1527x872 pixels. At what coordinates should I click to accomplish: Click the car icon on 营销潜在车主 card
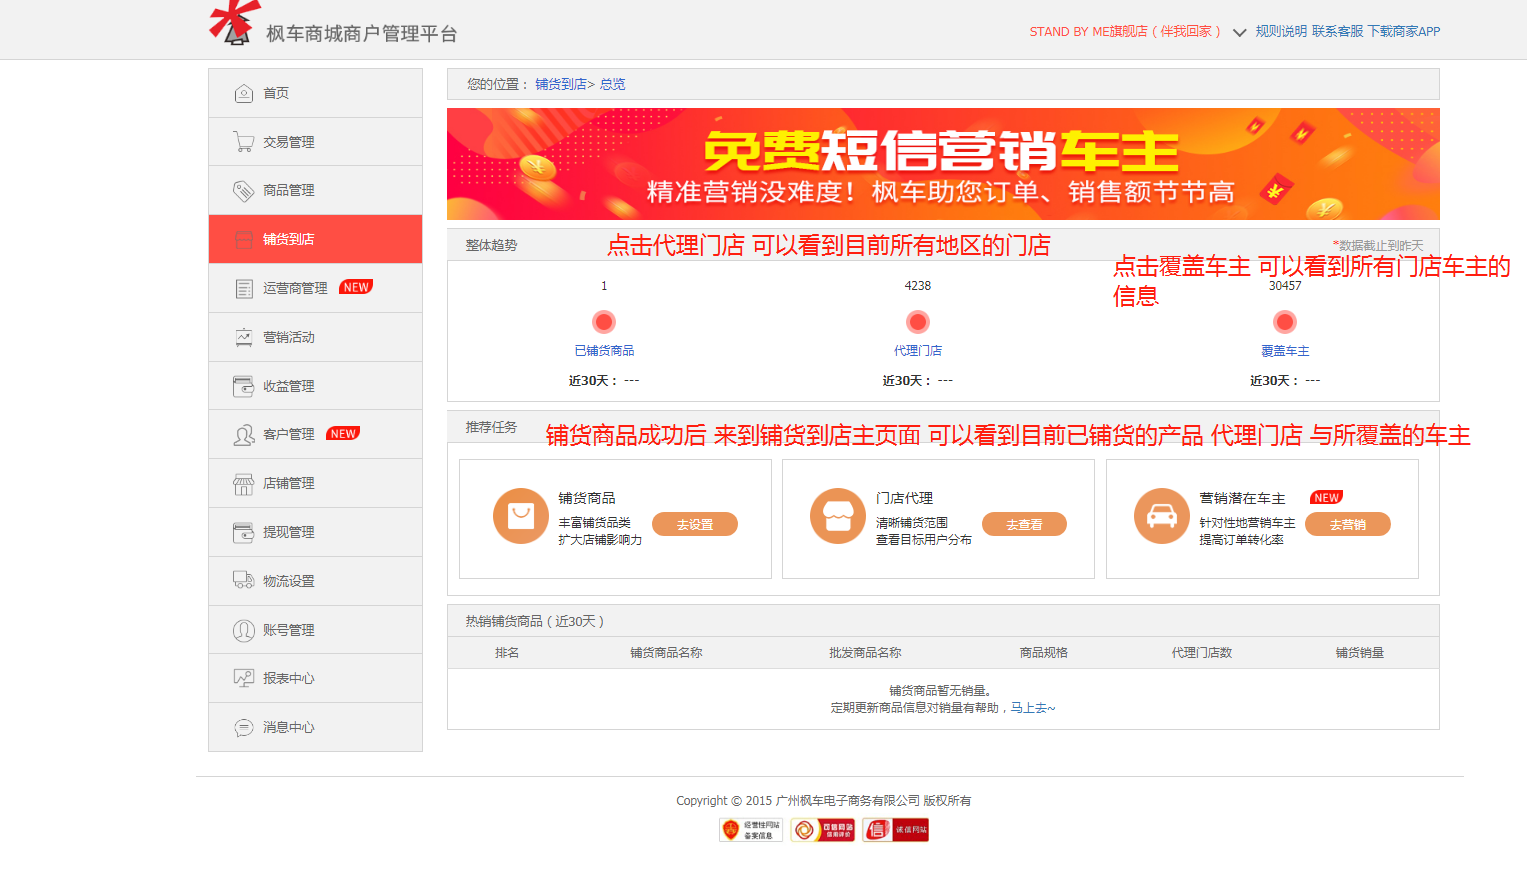tap(1161, 518)
